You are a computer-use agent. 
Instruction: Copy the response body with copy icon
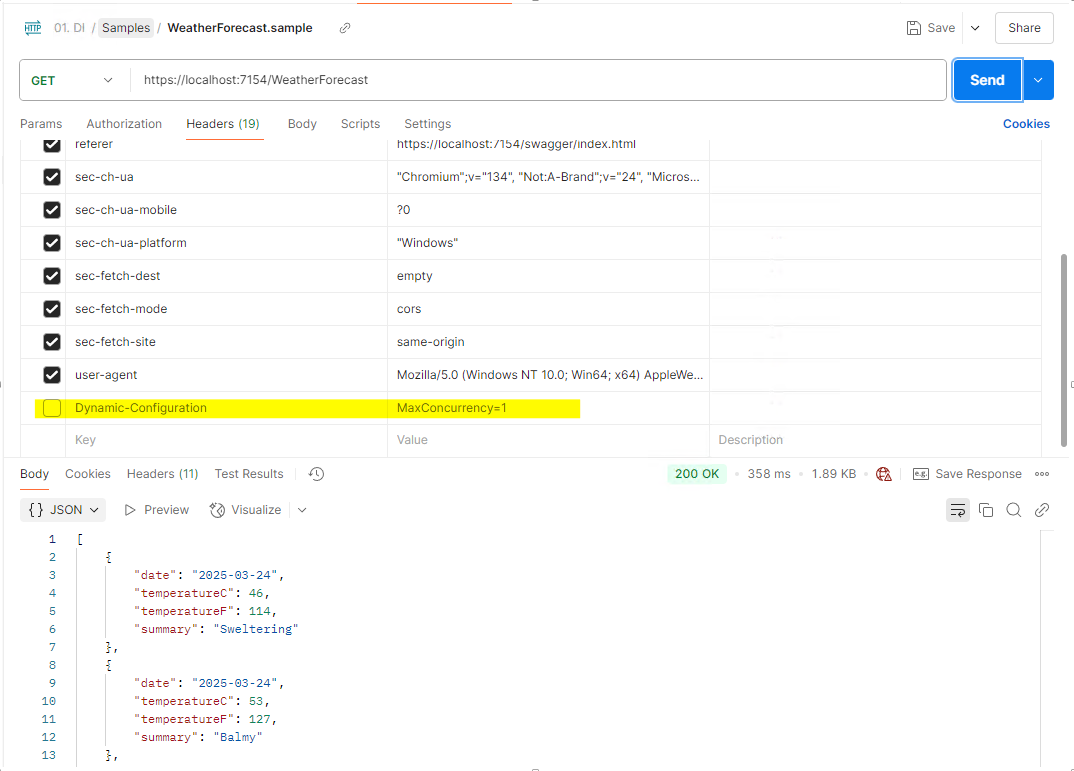coord(986,510)
